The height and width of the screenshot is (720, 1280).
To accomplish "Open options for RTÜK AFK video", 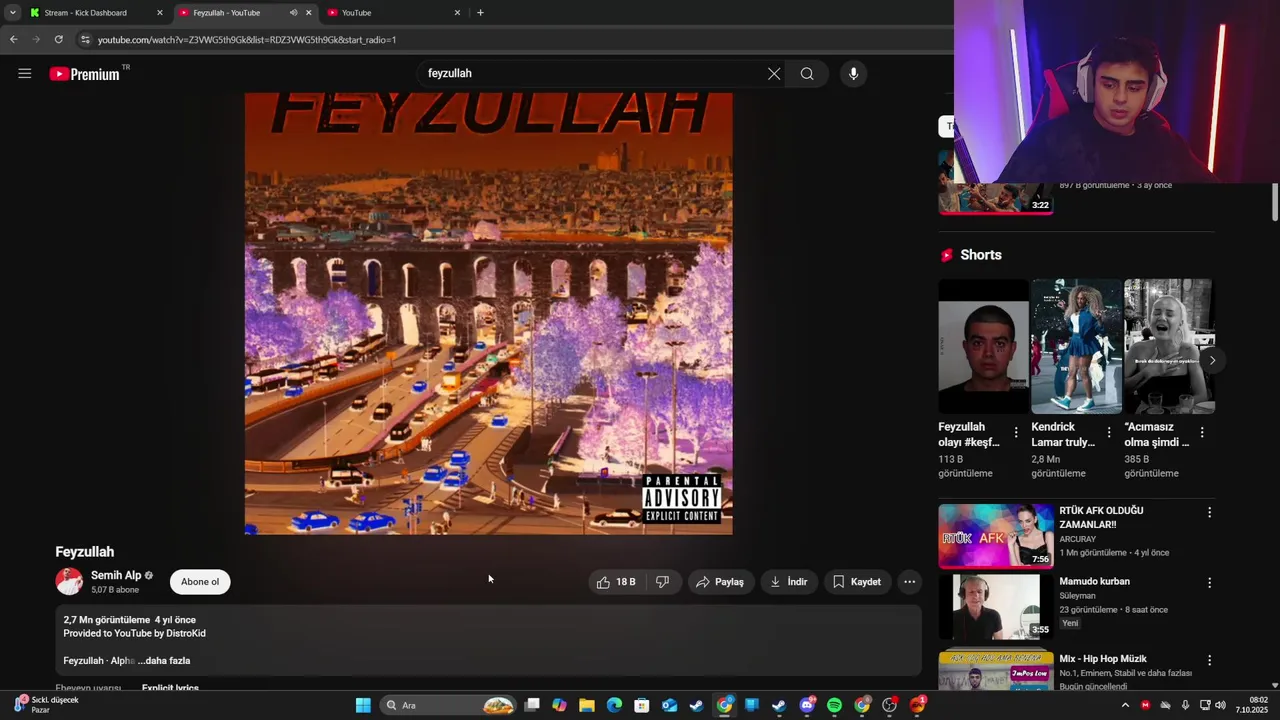I will (x=1209, y=512).
